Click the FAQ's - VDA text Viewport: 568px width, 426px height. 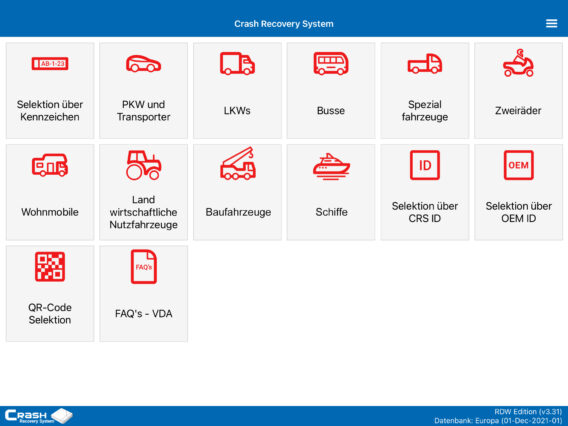point(143,313)
